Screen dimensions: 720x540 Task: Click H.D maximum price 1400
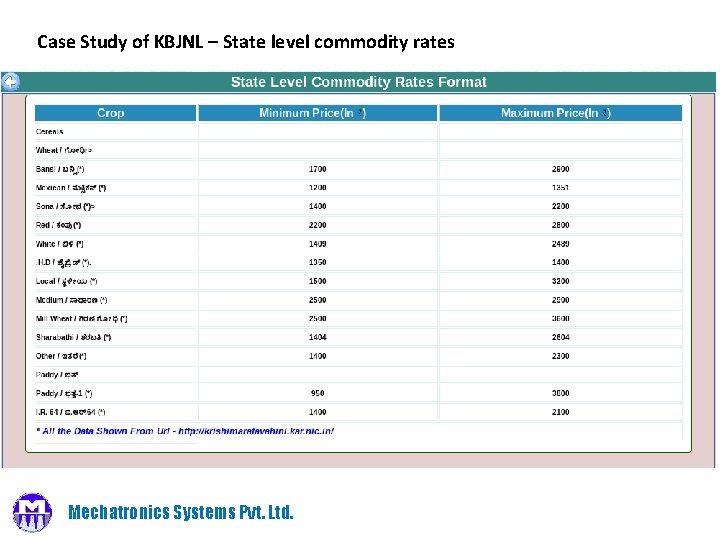pos(561,262)
